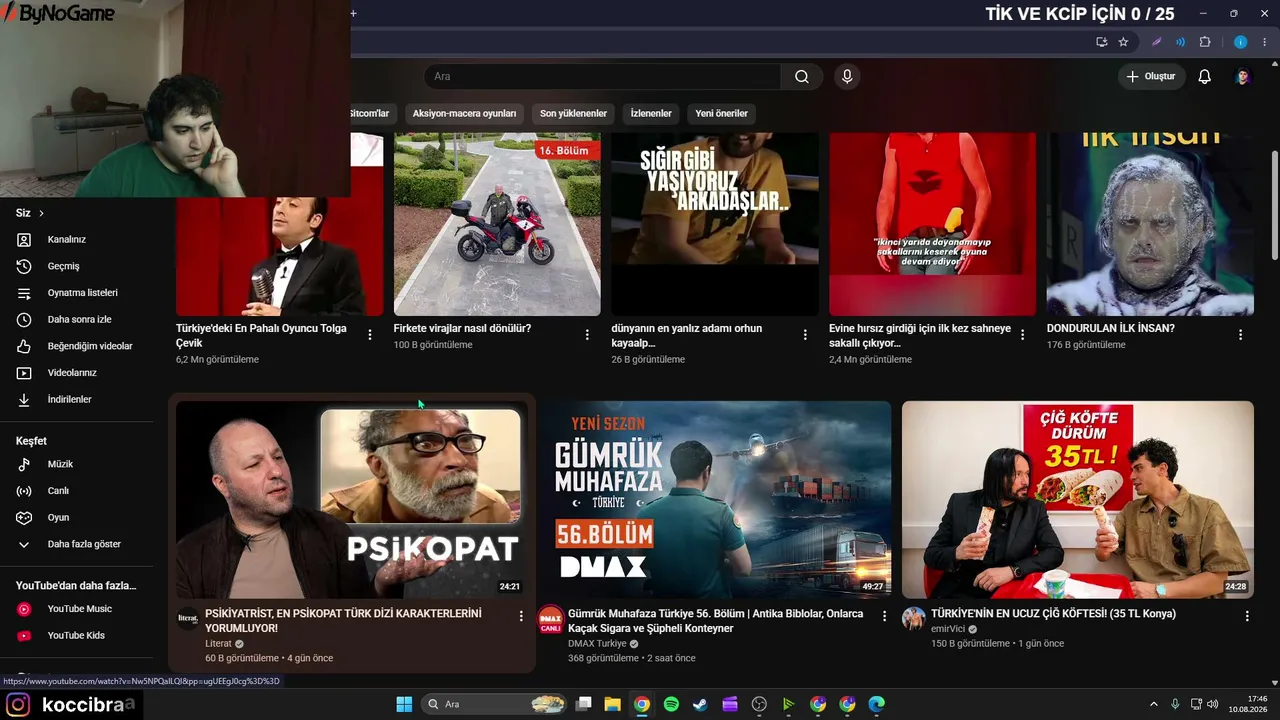Open options for Gümrük Muhafaza video
Screen dimensions: 1280x720
[884, 616]
